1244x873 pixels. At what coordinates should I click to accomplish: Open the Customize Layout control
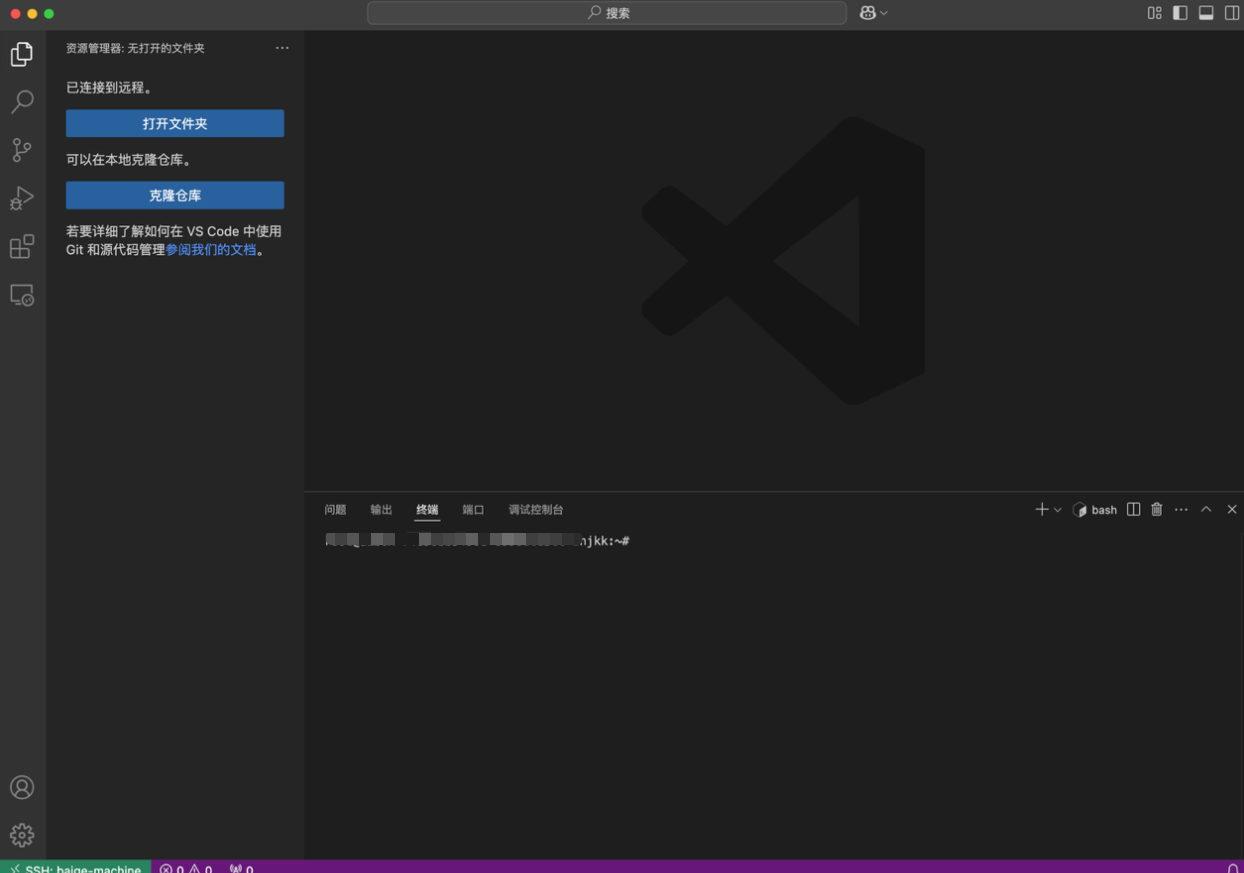point(1154,13)
